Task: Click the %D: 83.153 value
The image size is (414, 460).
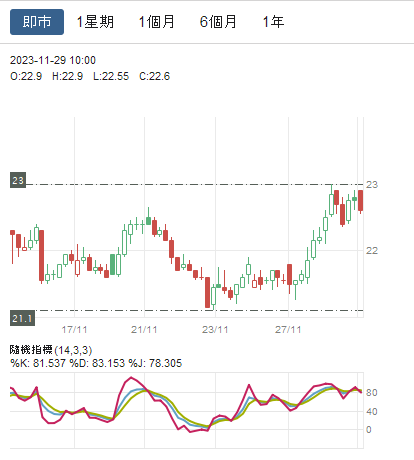Action: coord(97,363)
